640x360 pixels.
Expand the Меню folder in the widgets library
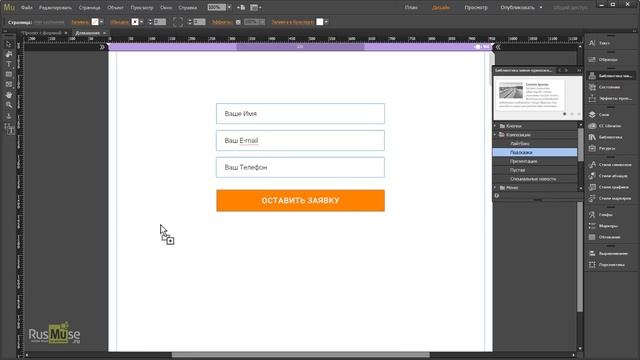click(x=496, y=188)
